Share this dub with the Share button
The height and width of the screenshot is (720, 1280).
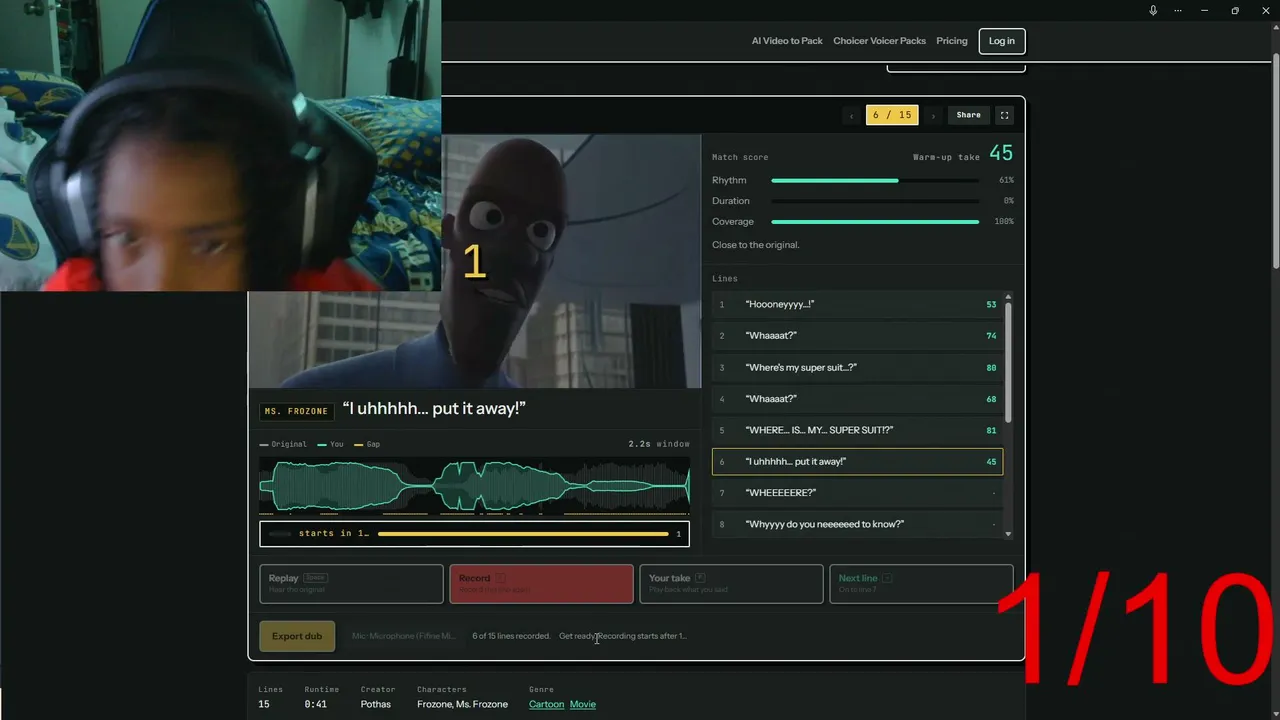point(969,115)
